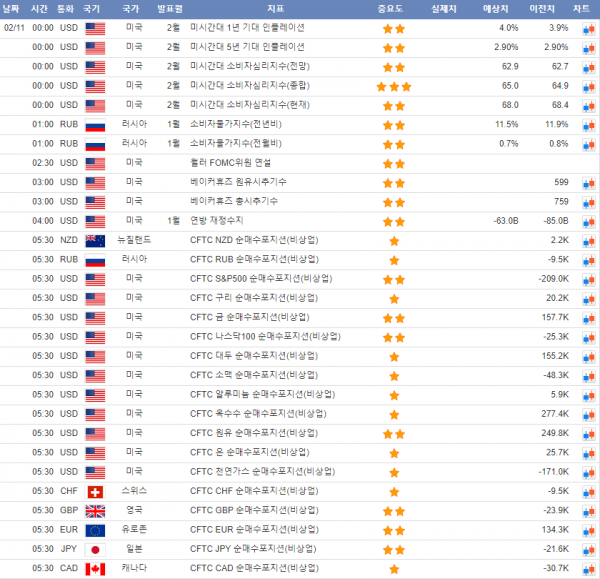The image size is (600, 579).
Task: Click the New Zealand flag icon
Action: (x=96, y=241)
